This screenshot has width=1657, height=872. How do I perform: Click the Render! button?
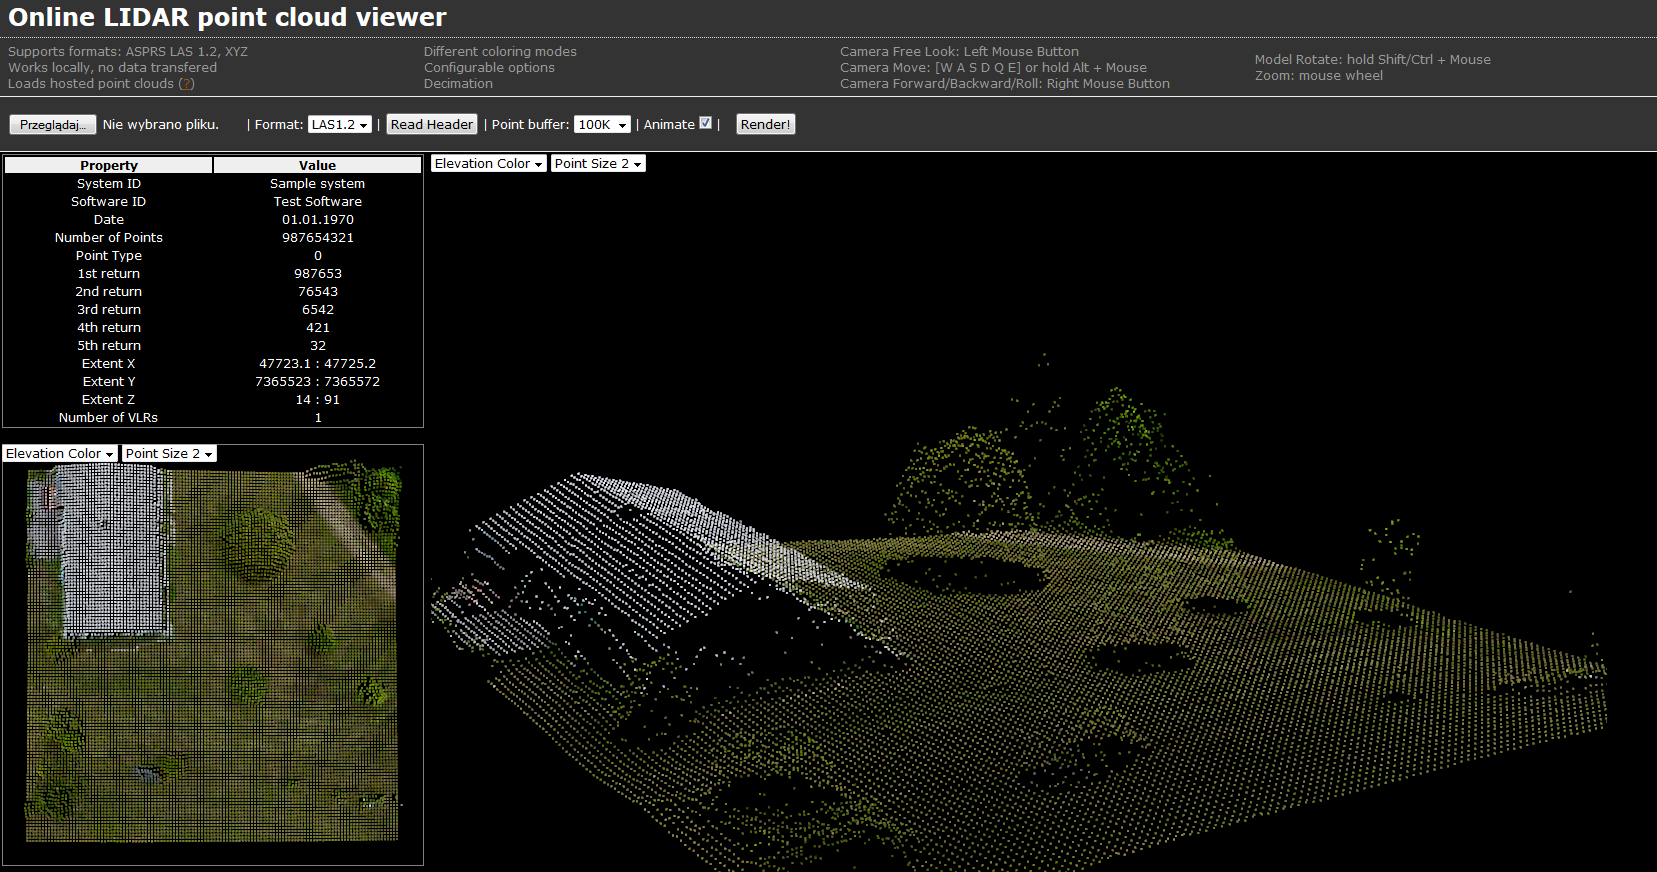[x=766, y=125]
